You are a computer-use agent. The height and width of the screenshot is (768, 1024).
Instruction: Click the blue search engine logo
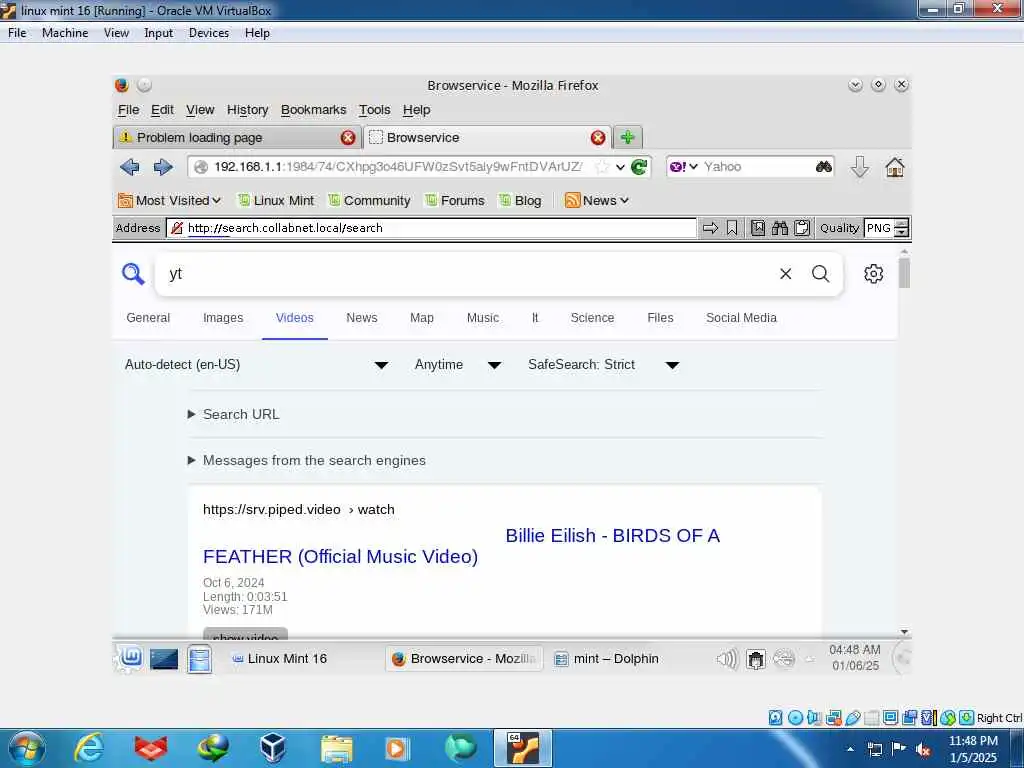(133, 274)
